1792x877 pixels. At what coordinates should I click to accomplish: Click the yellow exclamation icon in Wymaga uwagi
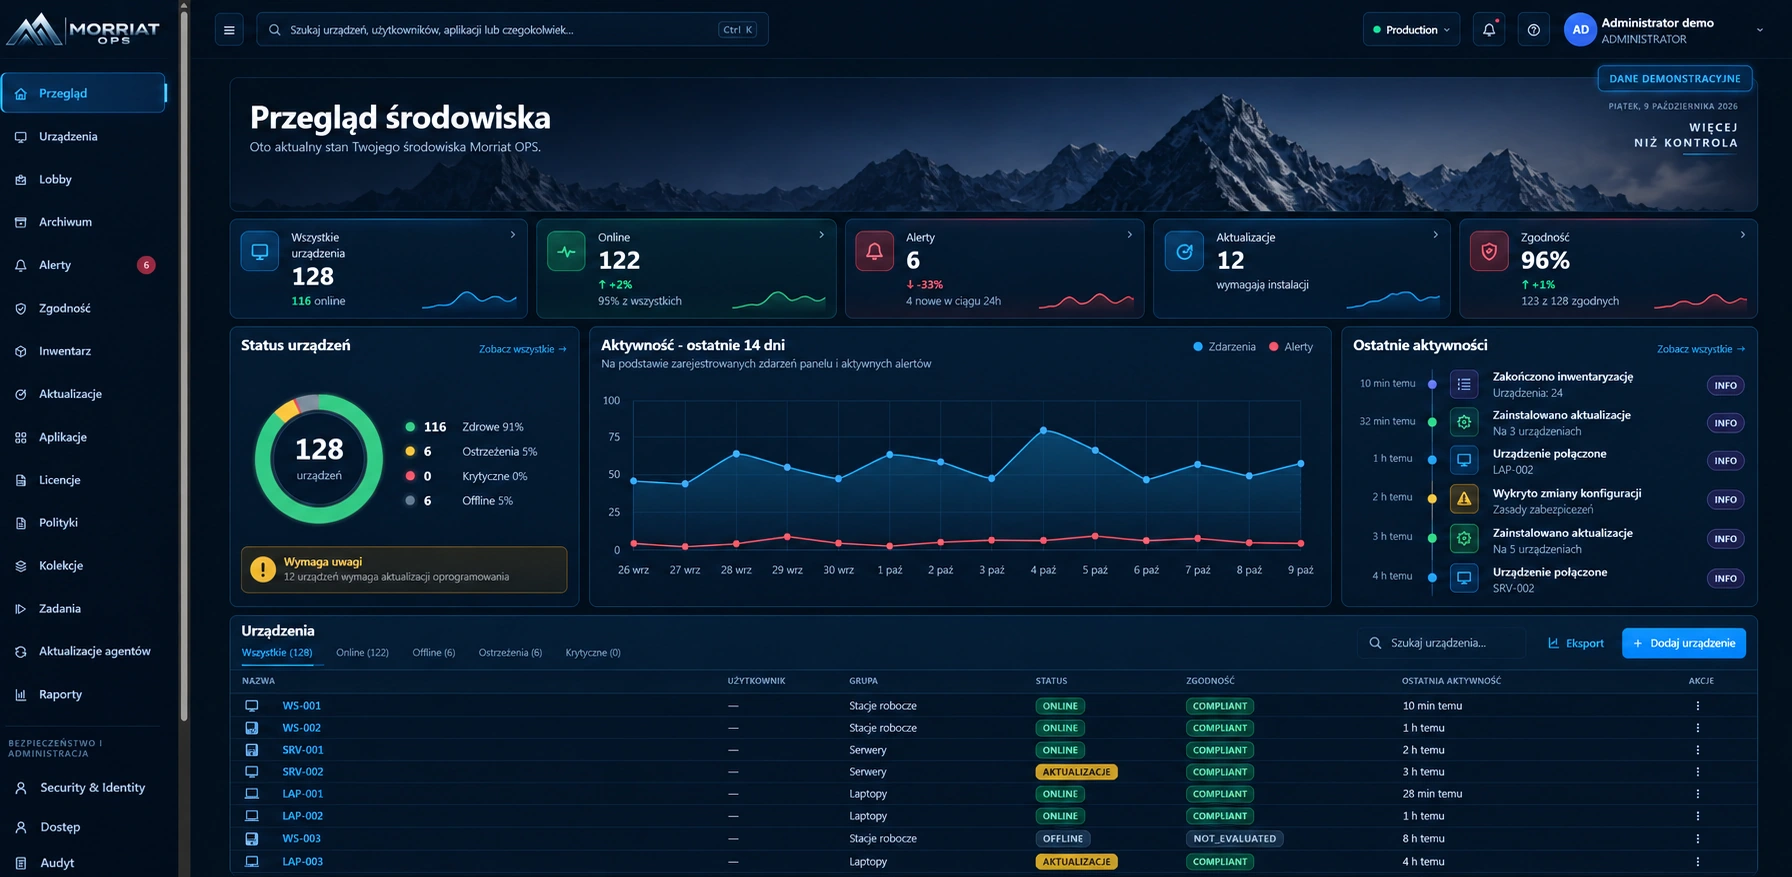[x=263, y=569]
